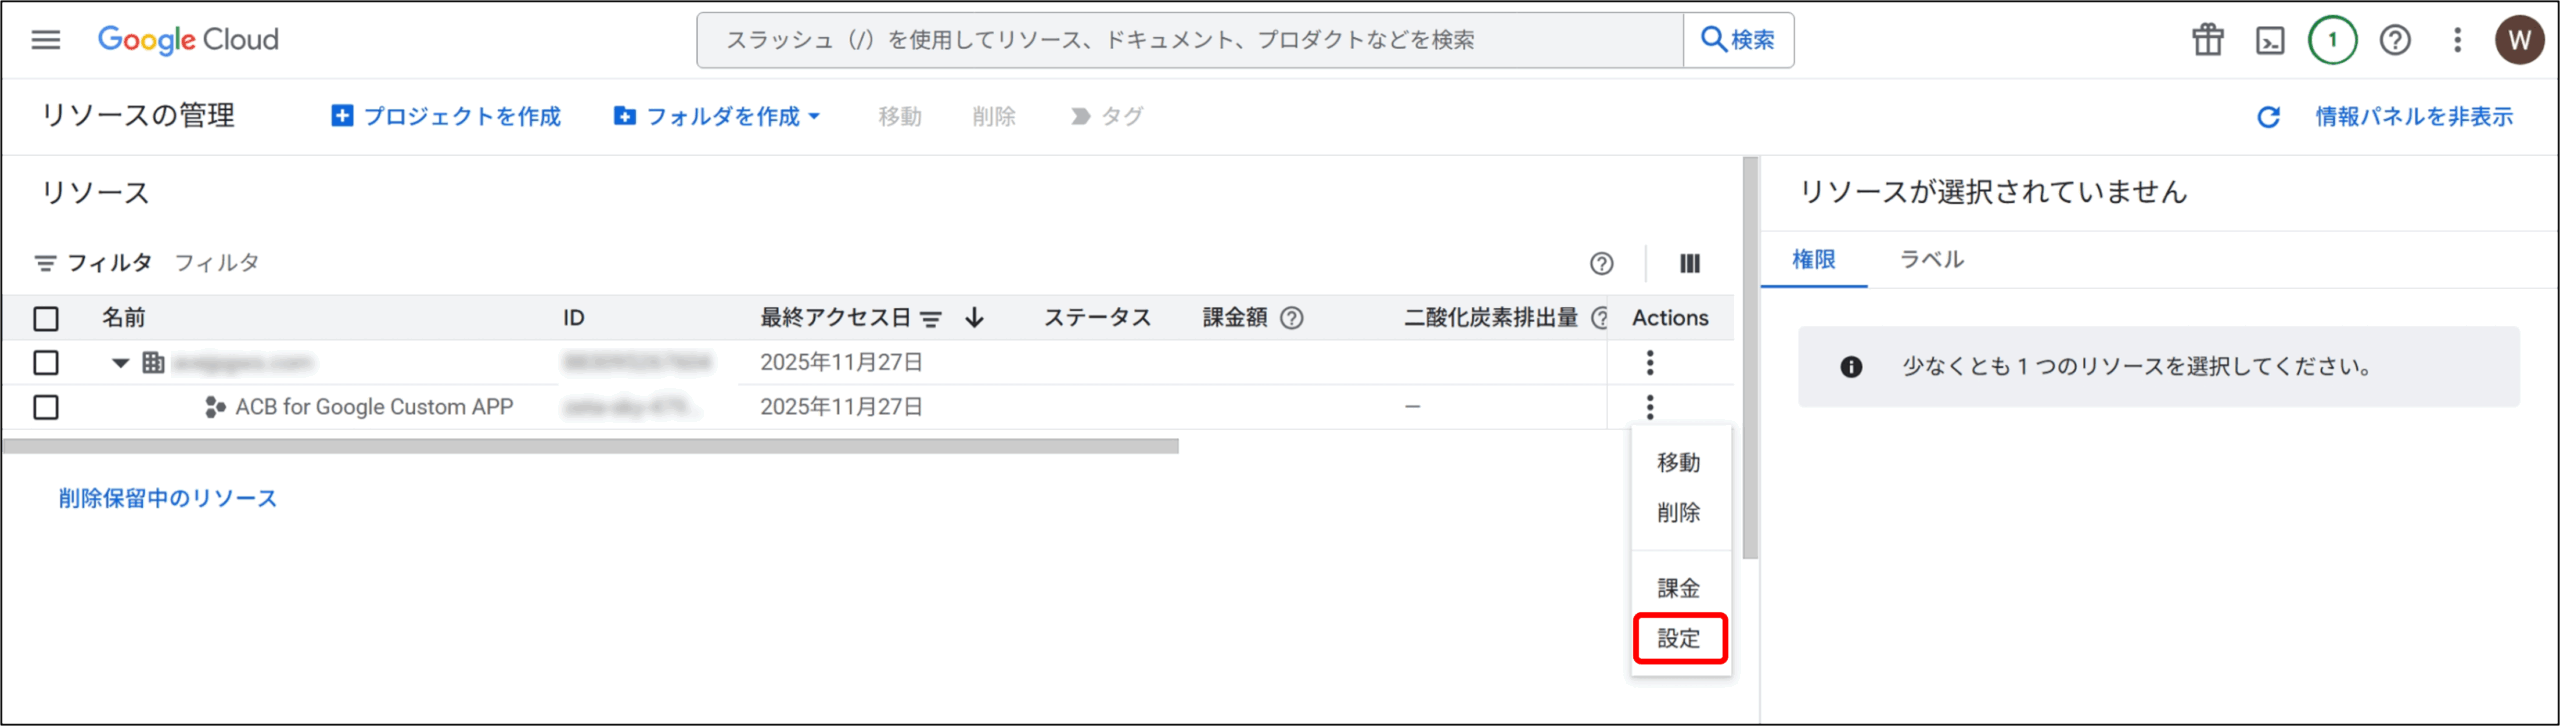Click the 課金額 help tooltip icon
Viewport: 2560px width, 726px height.
click(1292, 318)
